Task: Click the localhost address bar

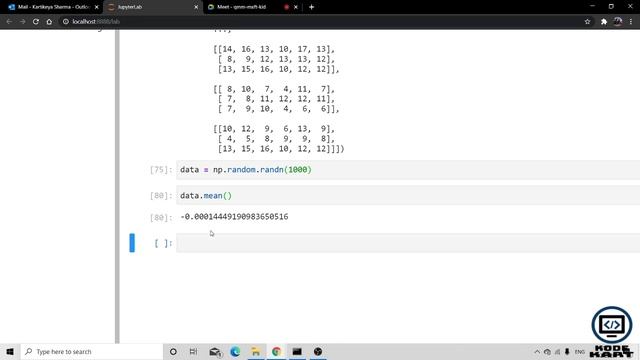Action: [x=318, y=22]
